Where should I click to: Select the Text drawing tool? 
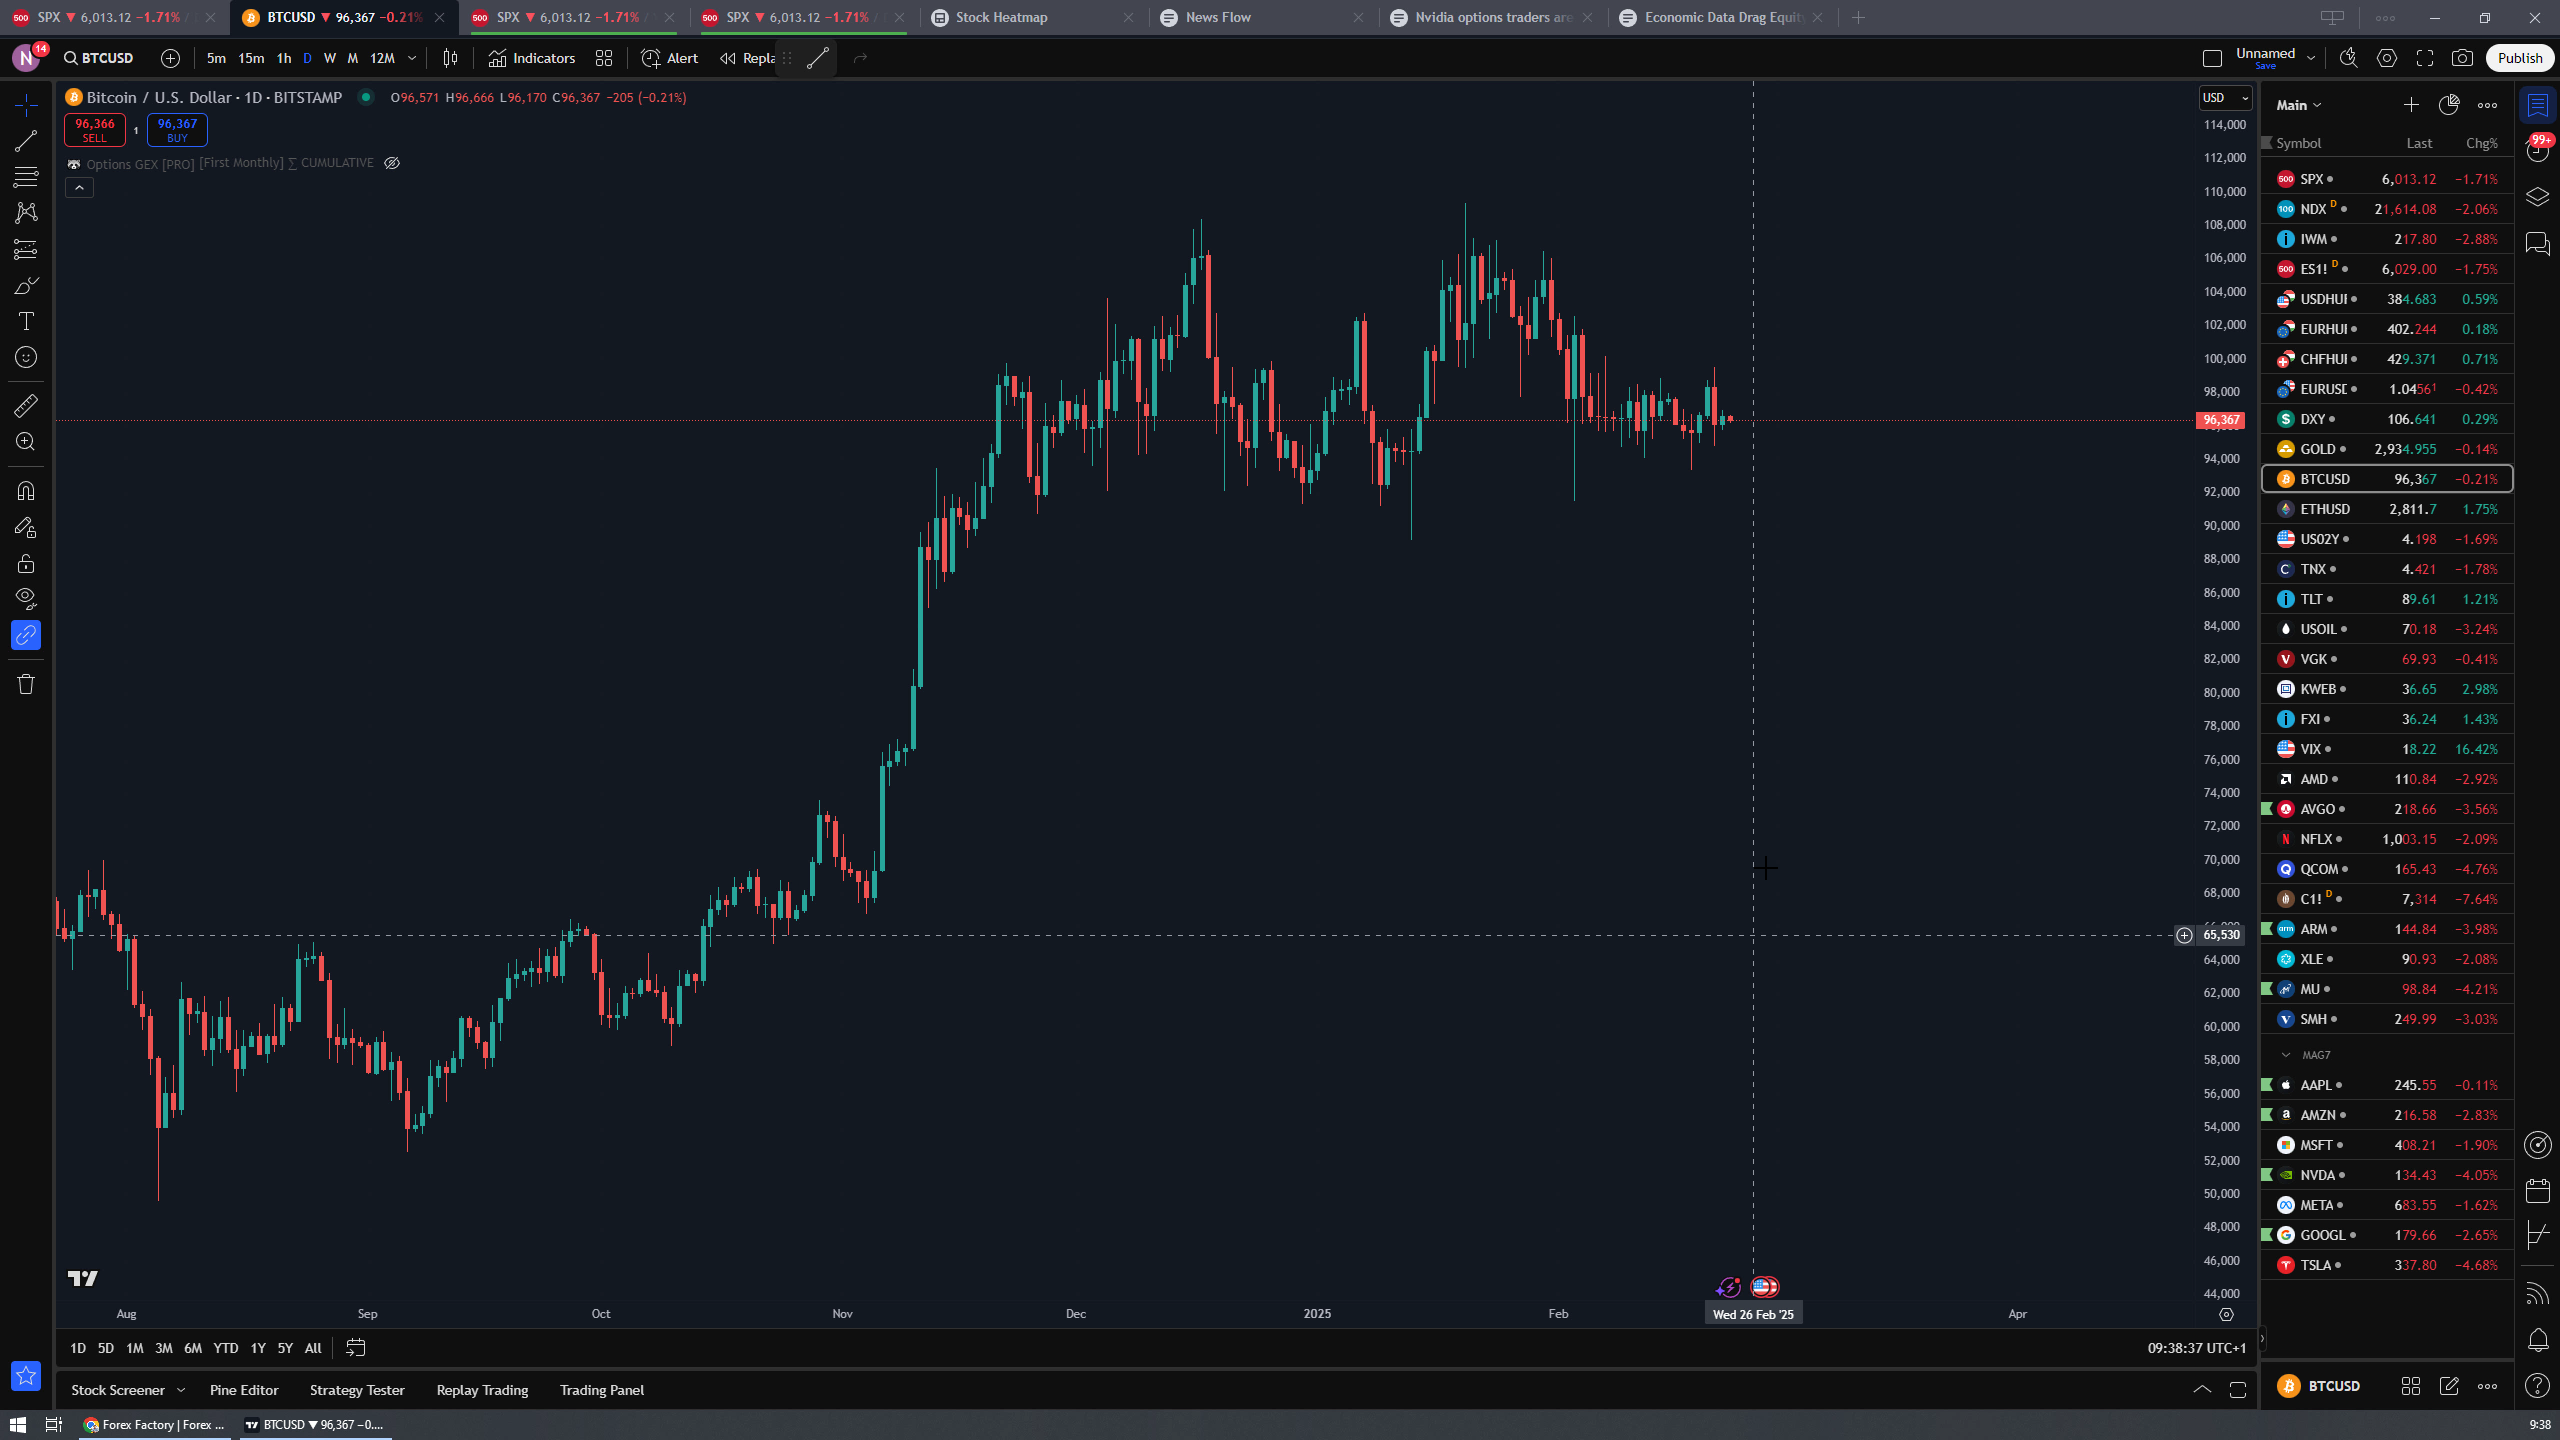pos(26,321)
